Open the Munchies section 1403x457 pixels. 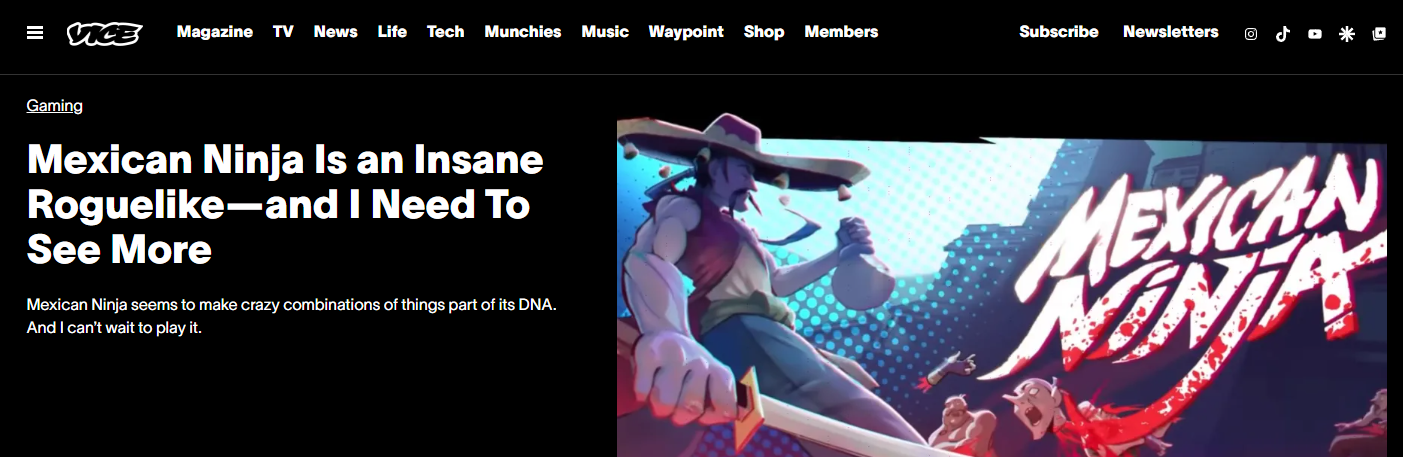[523, 32]
